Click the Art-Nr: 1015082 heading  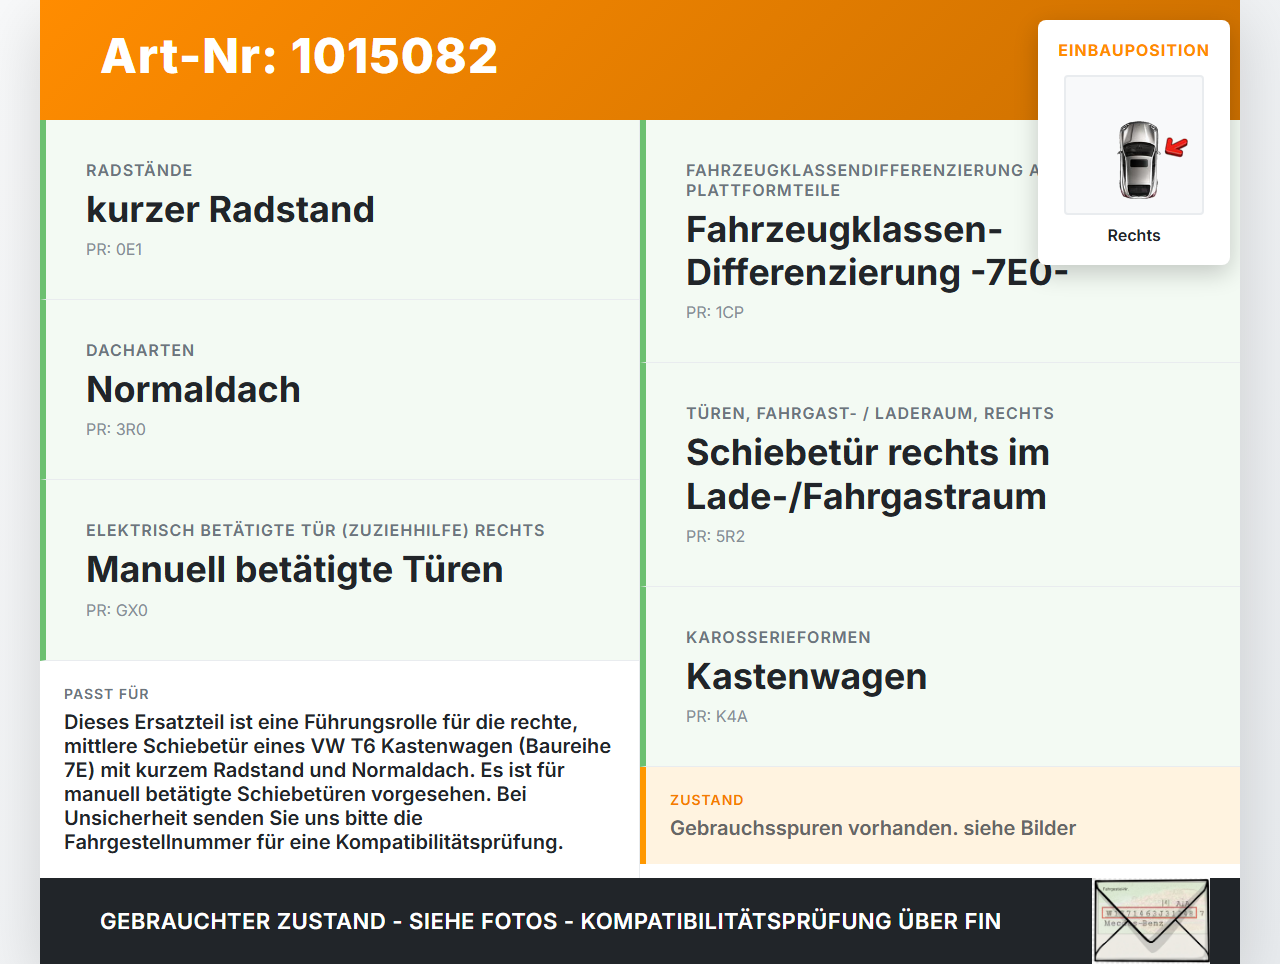click(x=299, y=56)
